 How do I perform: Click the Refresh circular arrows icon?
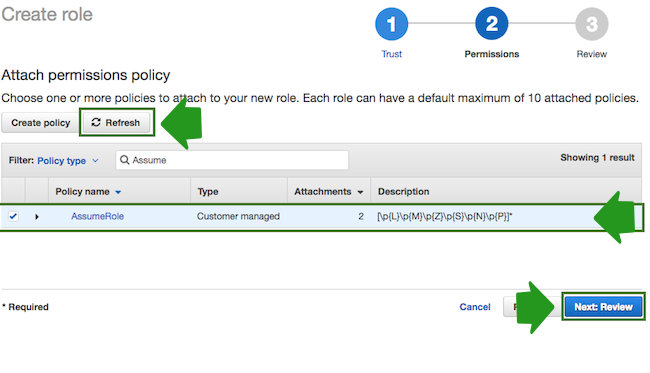tap(96, 122)
